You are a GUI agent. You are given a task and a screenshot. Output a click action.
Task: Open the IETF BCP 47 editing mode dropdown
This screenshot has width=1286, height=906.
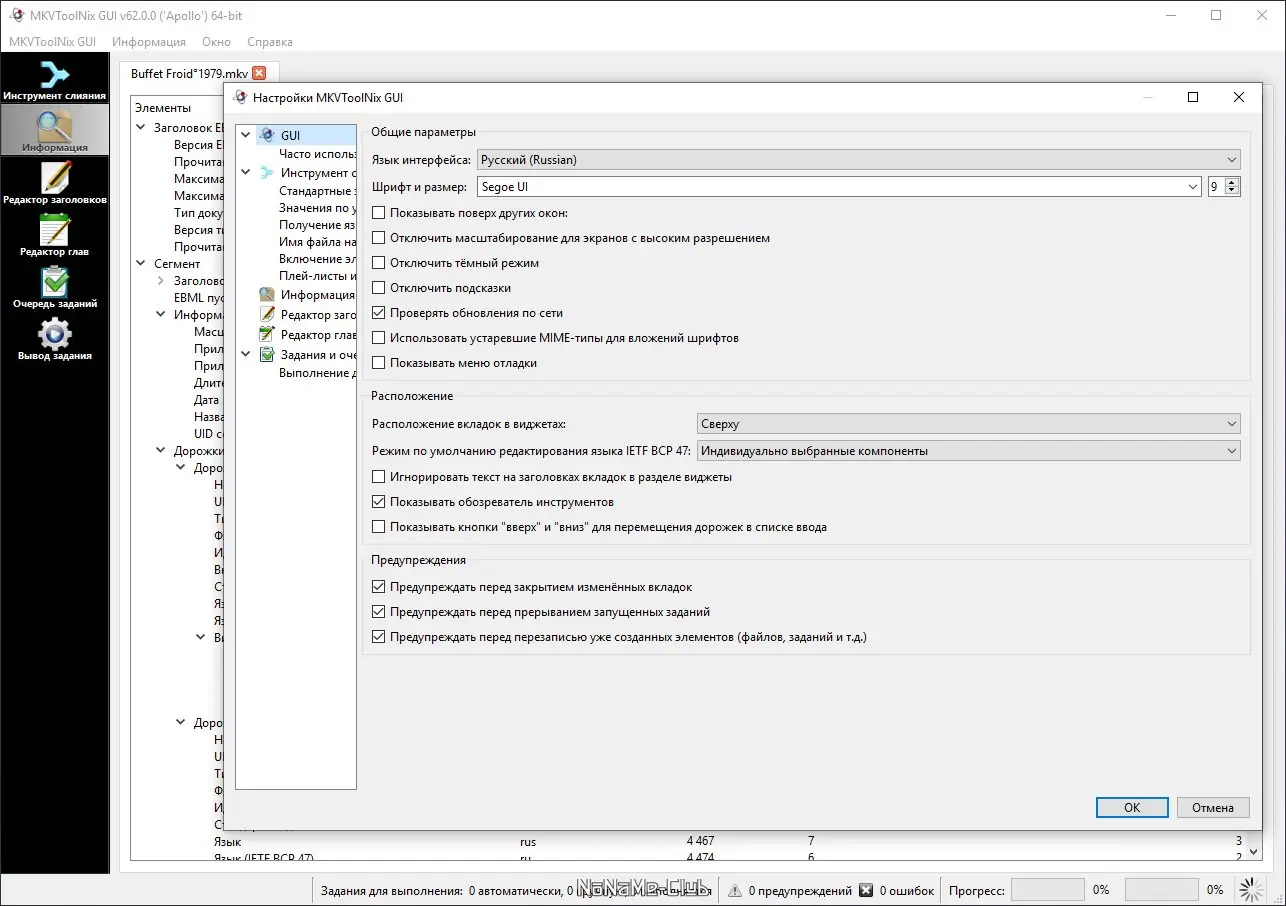tap(969, 451)
